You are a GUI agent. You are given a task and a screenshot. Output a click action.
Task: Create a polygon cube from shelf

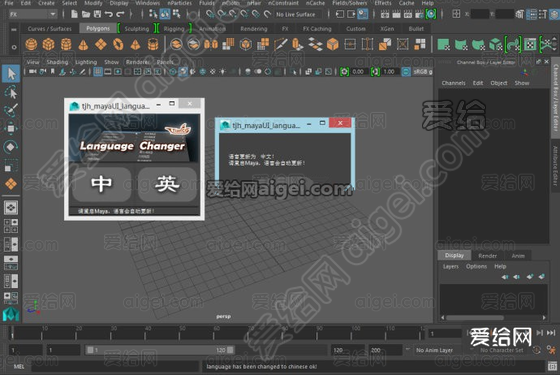point(49,45)
